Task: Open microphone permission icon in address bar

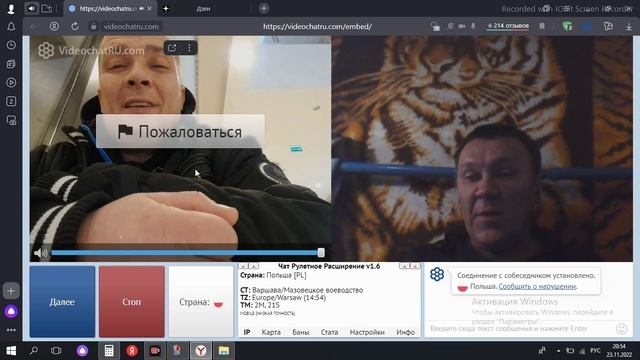Action: [x=473, y=27]
